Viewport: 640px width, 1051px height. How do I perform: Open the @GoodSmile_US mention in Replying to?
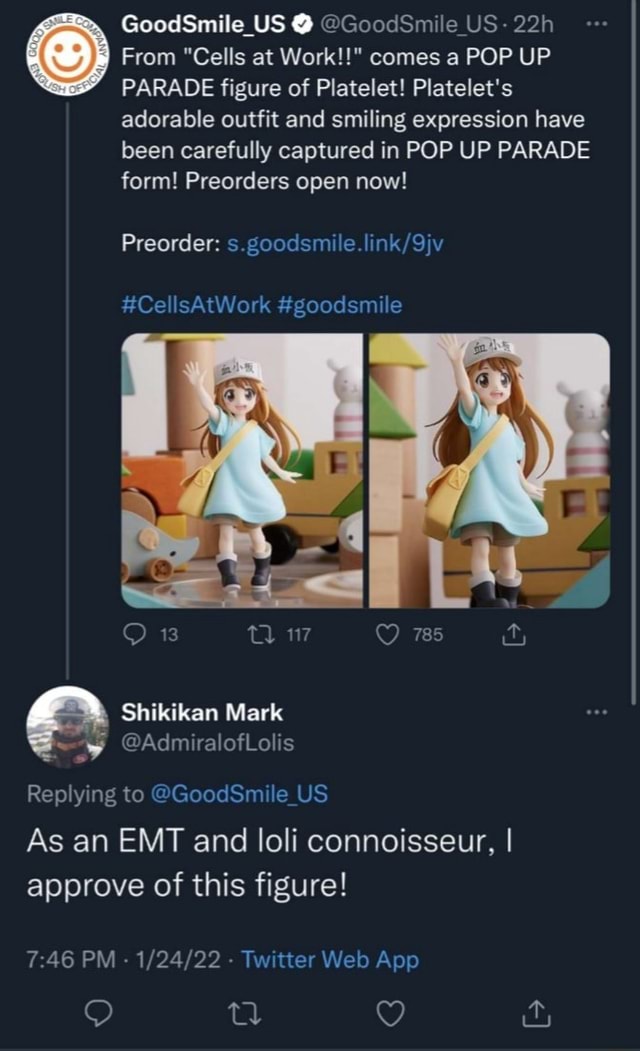click(238, 795)
